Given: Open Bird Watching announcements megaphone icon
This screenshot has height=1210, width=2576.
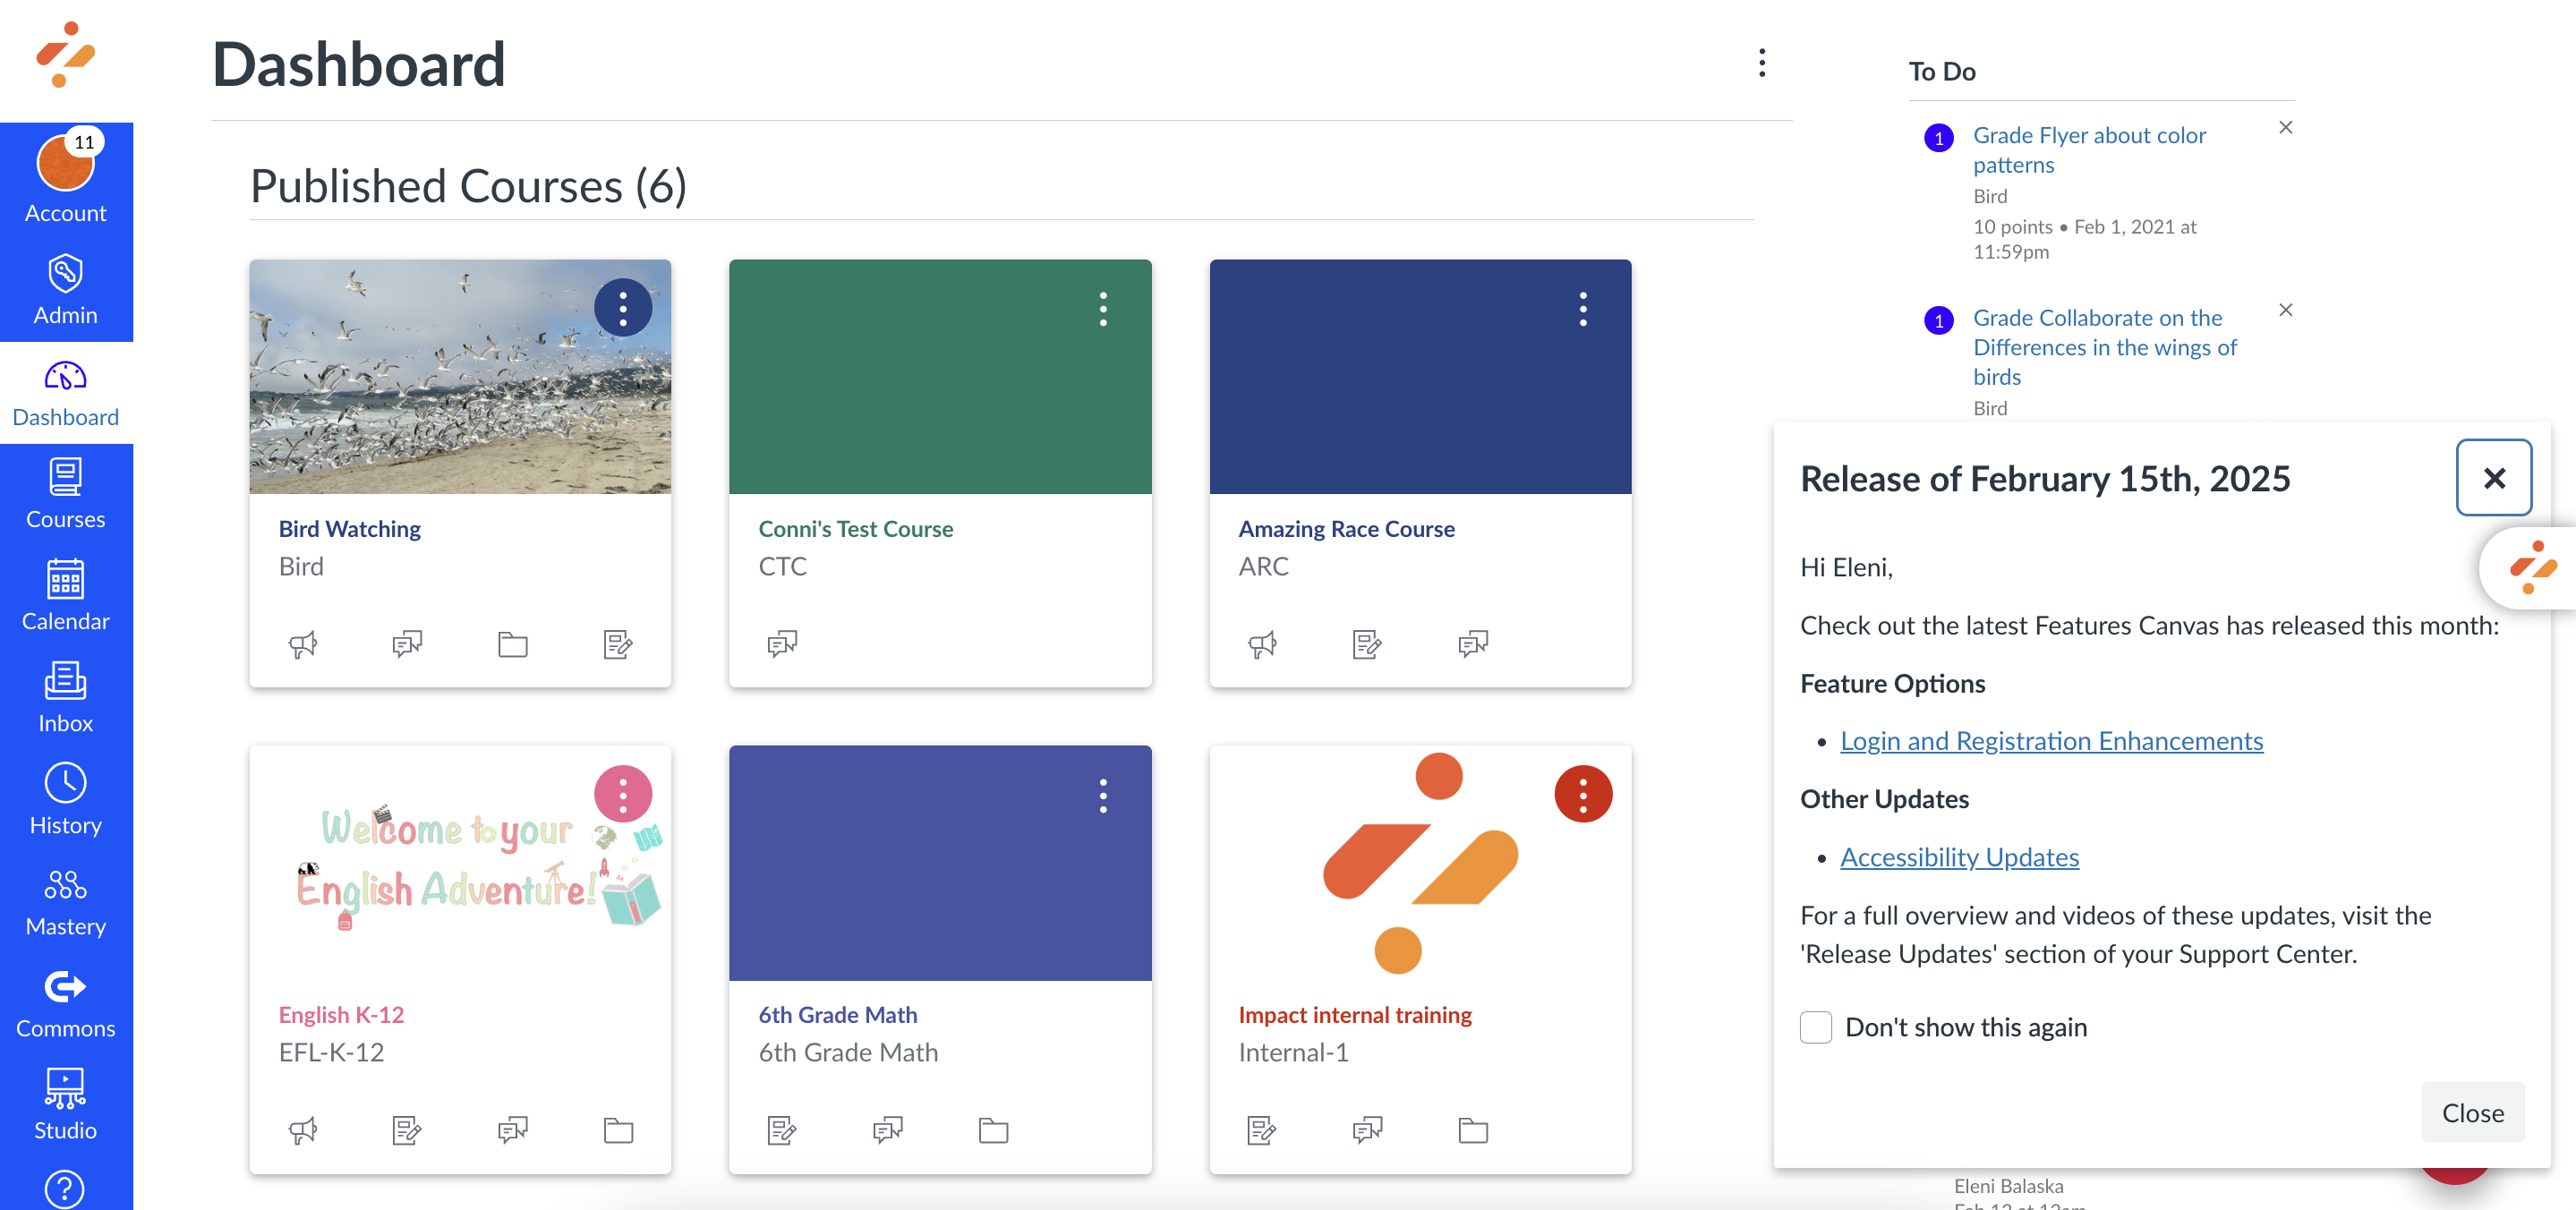Looking at the screenshot, I should [x=303, y=644].
